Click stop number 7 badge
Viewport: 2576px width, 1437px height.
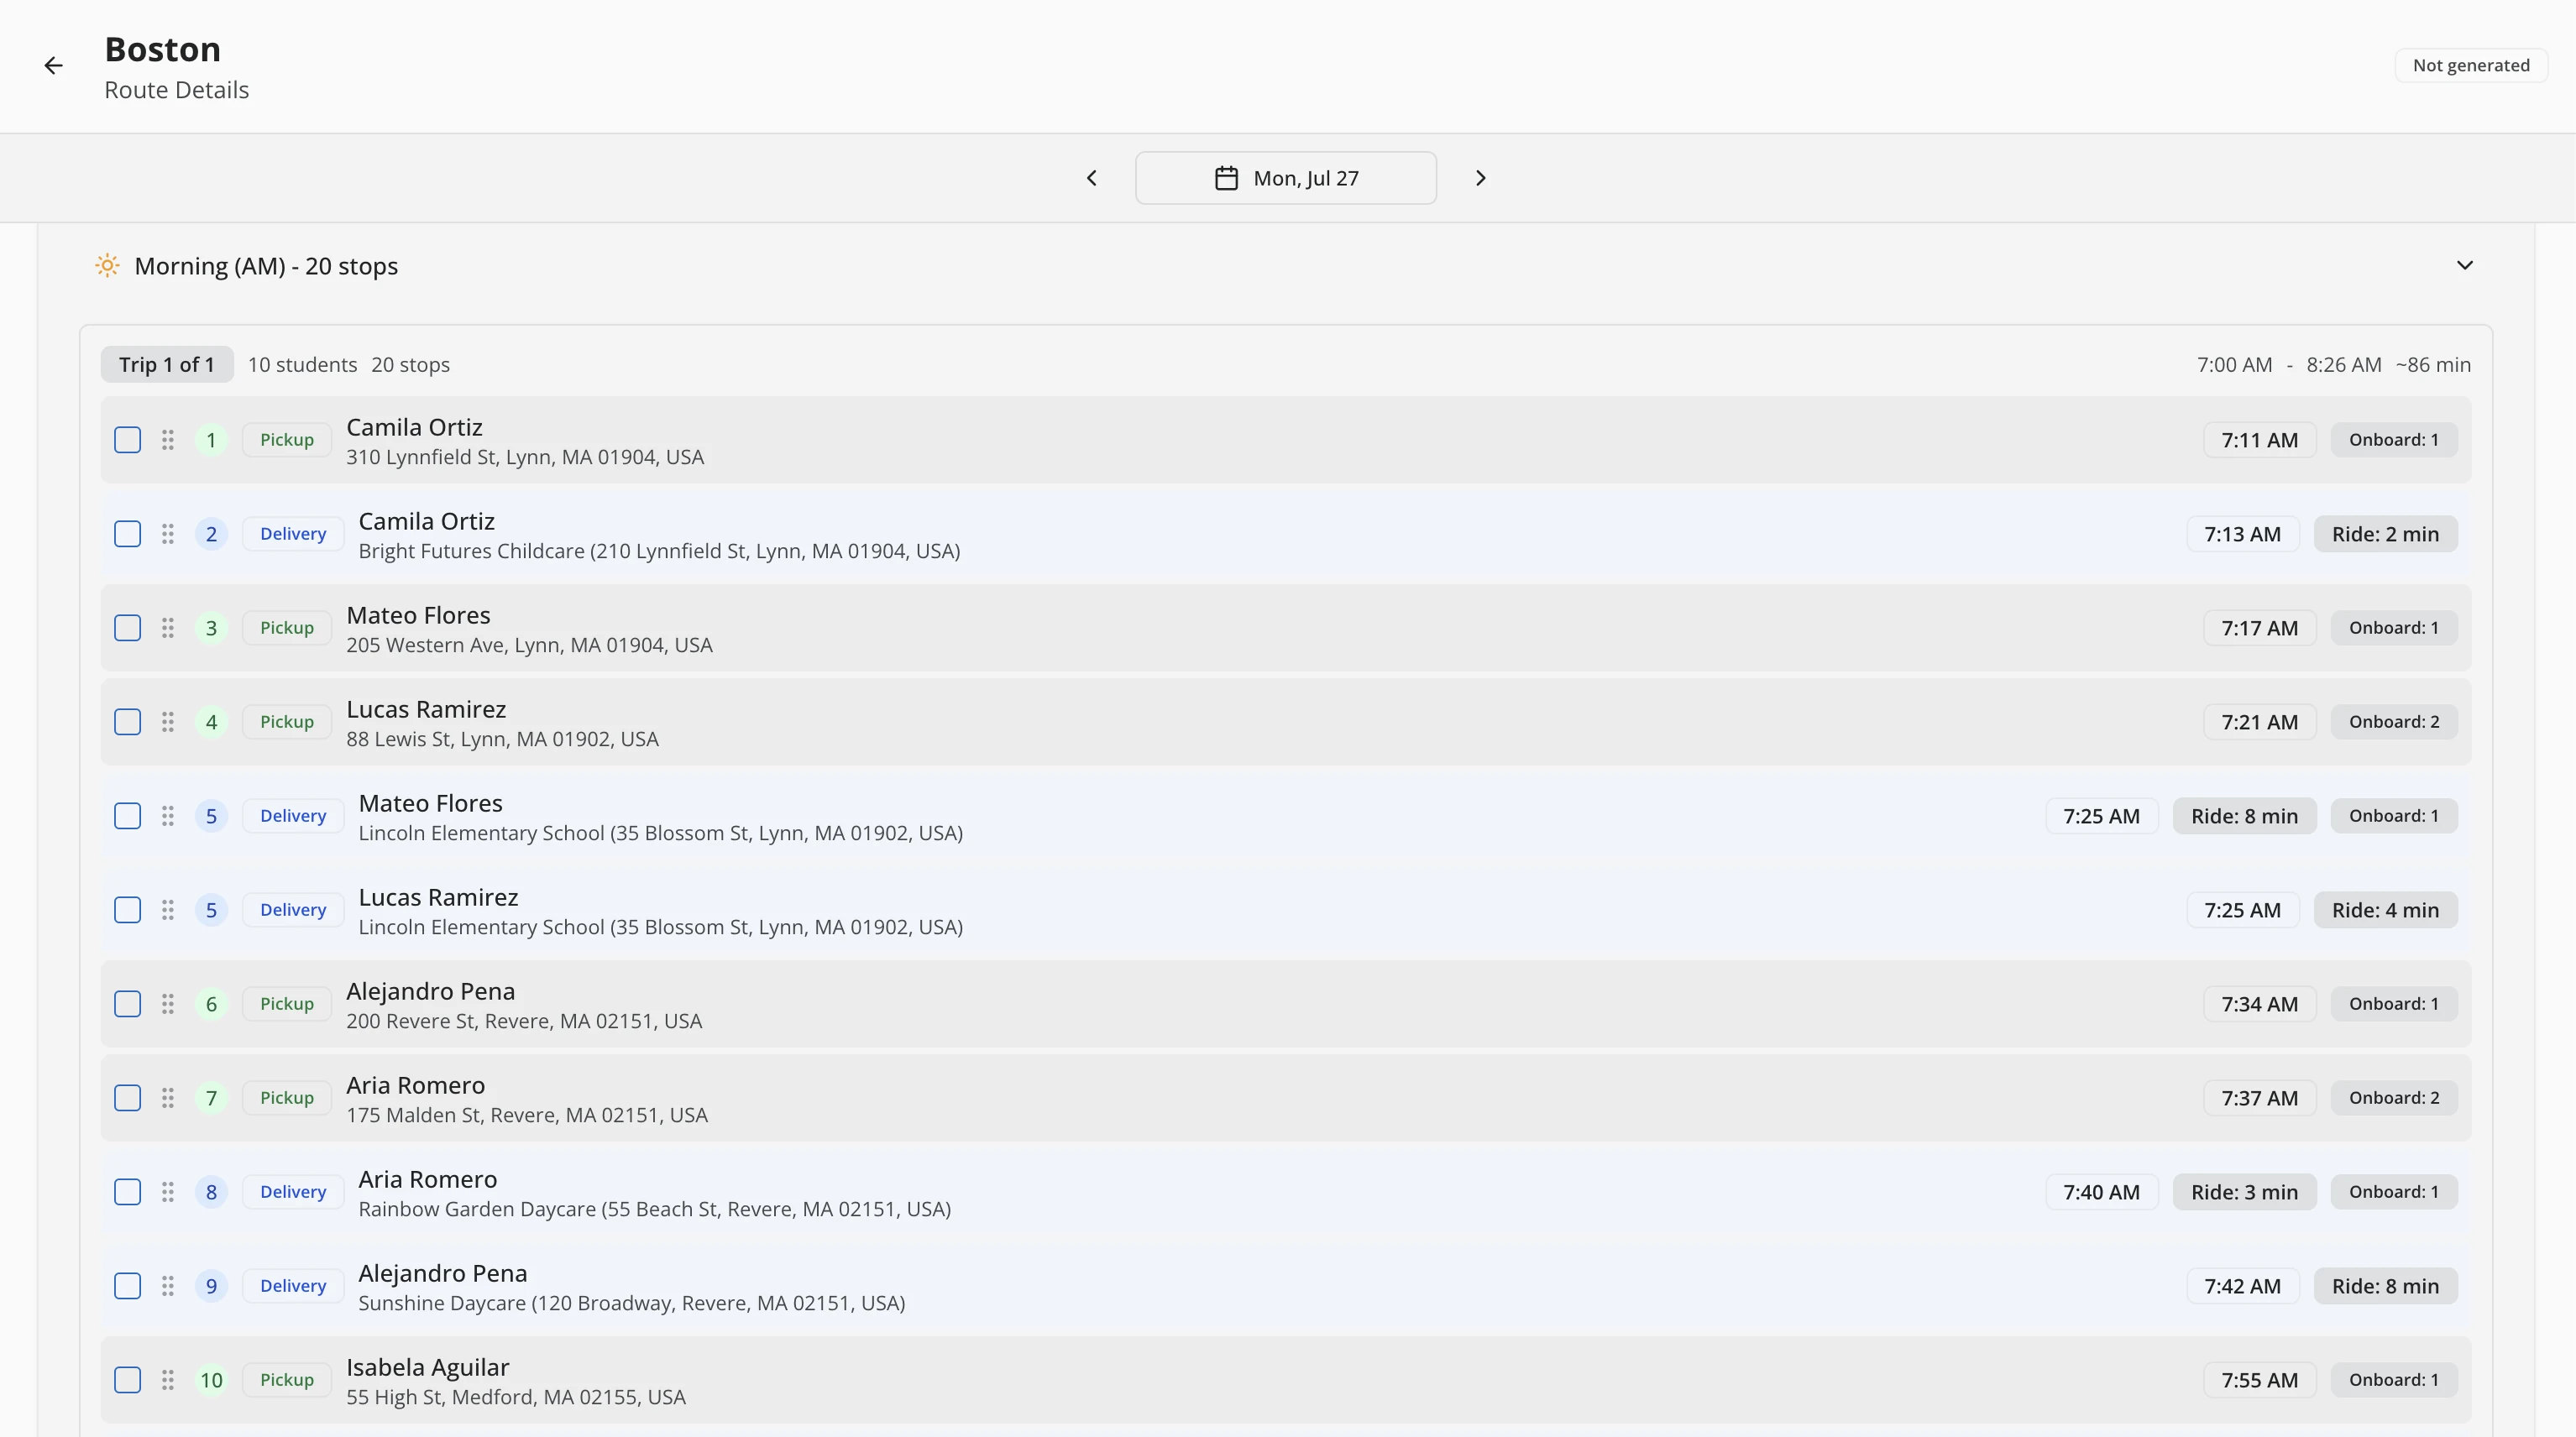(211, 1098)
